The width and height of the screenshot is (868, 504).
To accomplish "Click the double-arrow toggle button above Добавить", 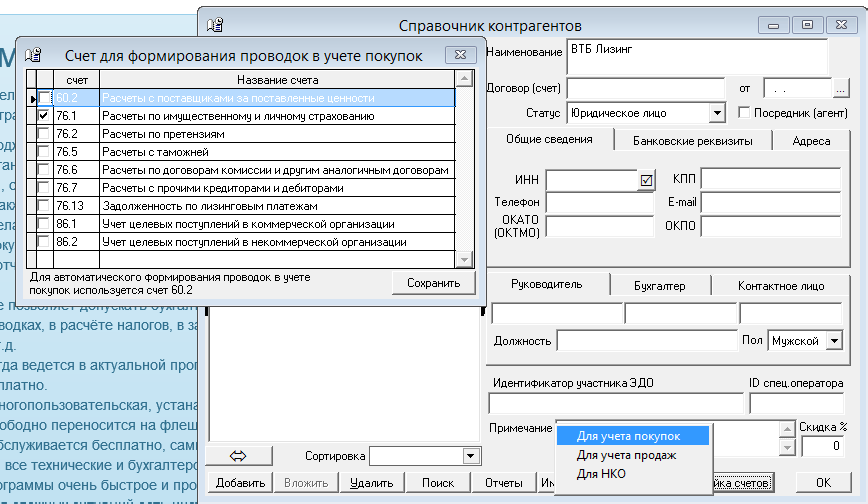I will coord(239,456).
